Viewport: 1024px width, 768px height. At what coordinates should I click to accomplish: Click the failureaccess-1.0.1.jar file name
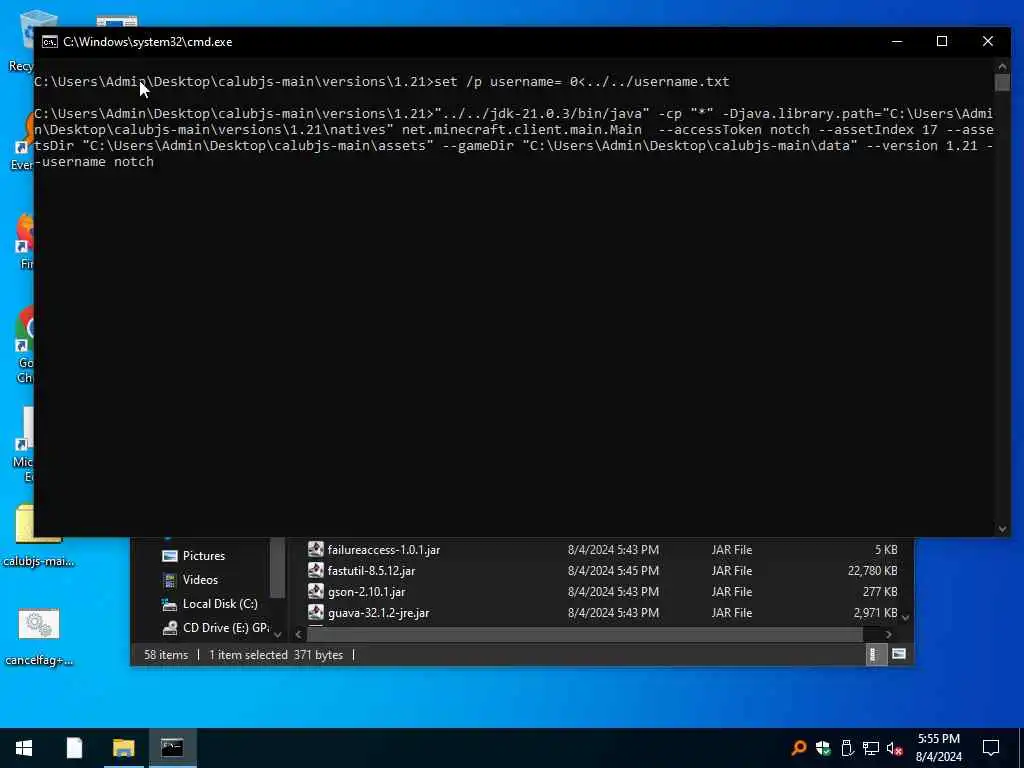coord(384,550)
